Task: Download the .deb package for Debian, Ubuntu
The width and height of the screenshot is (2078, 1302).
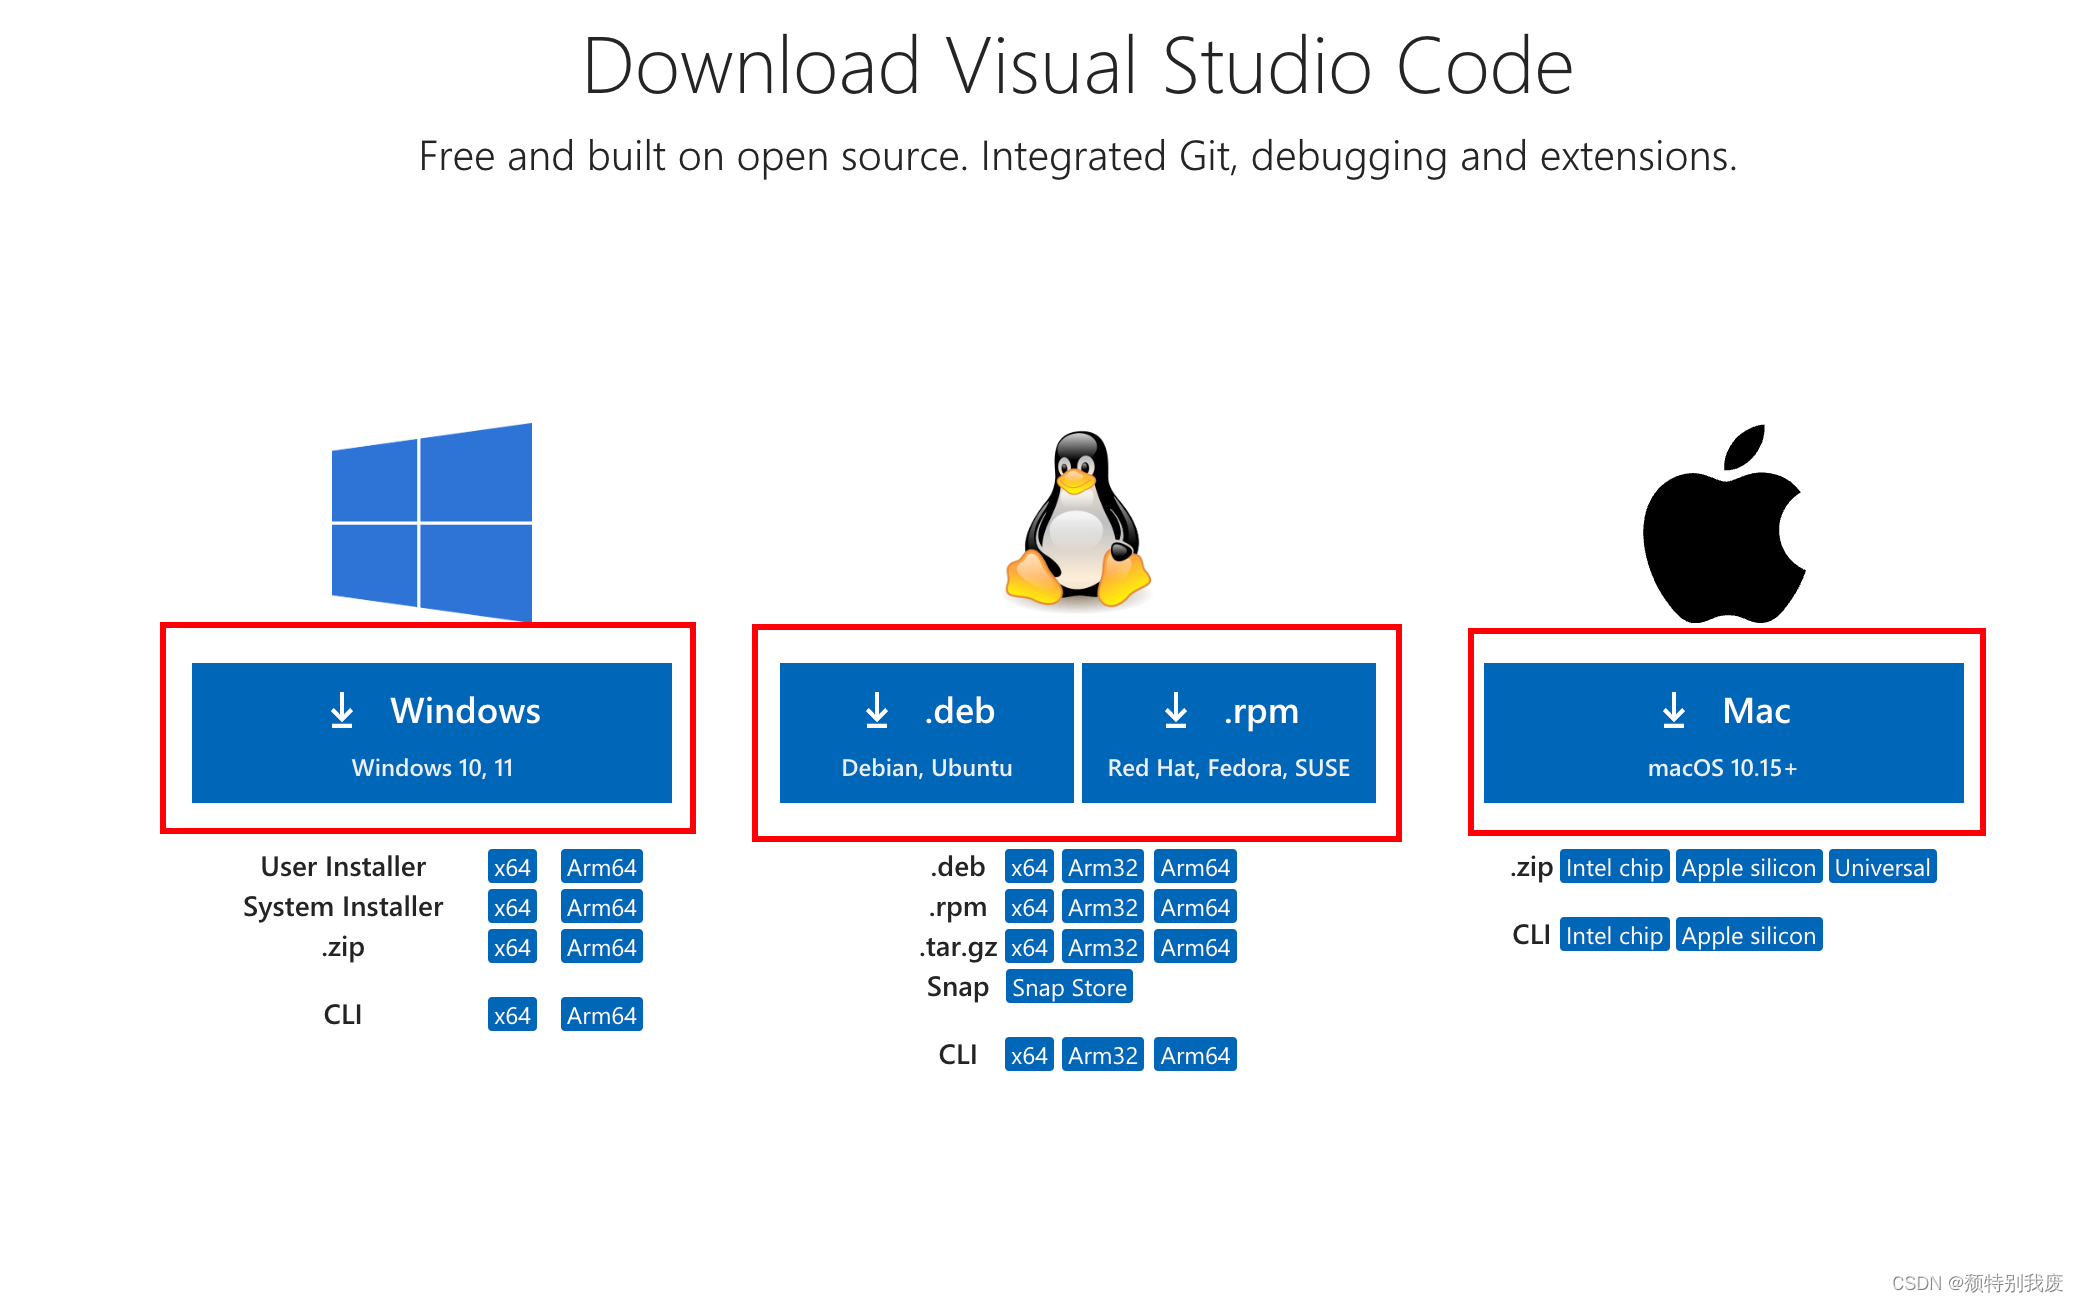Action: (x=927, y=733)
